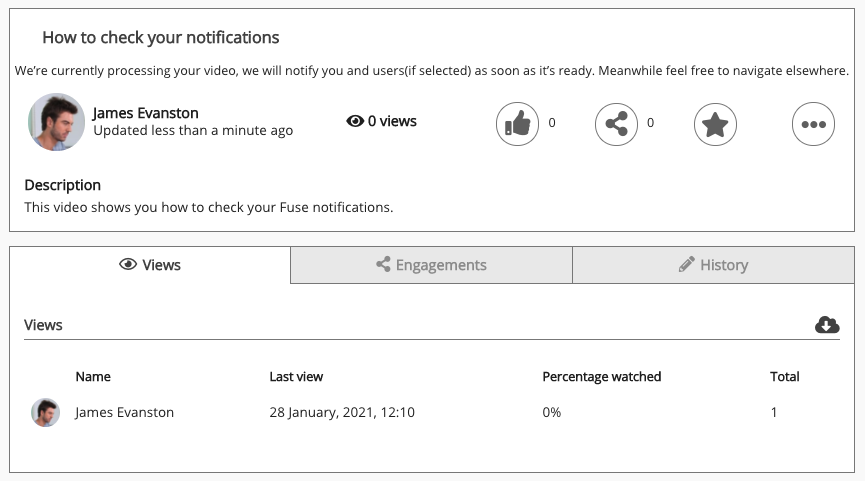Click James Evanston's name in views table
865x481 pixels.
pos(124,412)
